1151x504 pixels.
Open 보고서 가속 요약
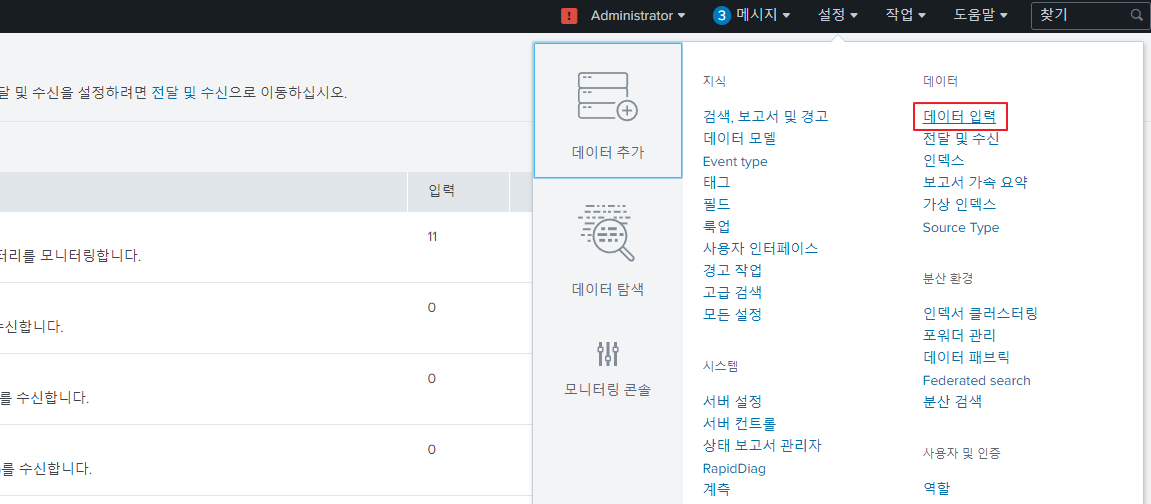(x=975, y=182)
